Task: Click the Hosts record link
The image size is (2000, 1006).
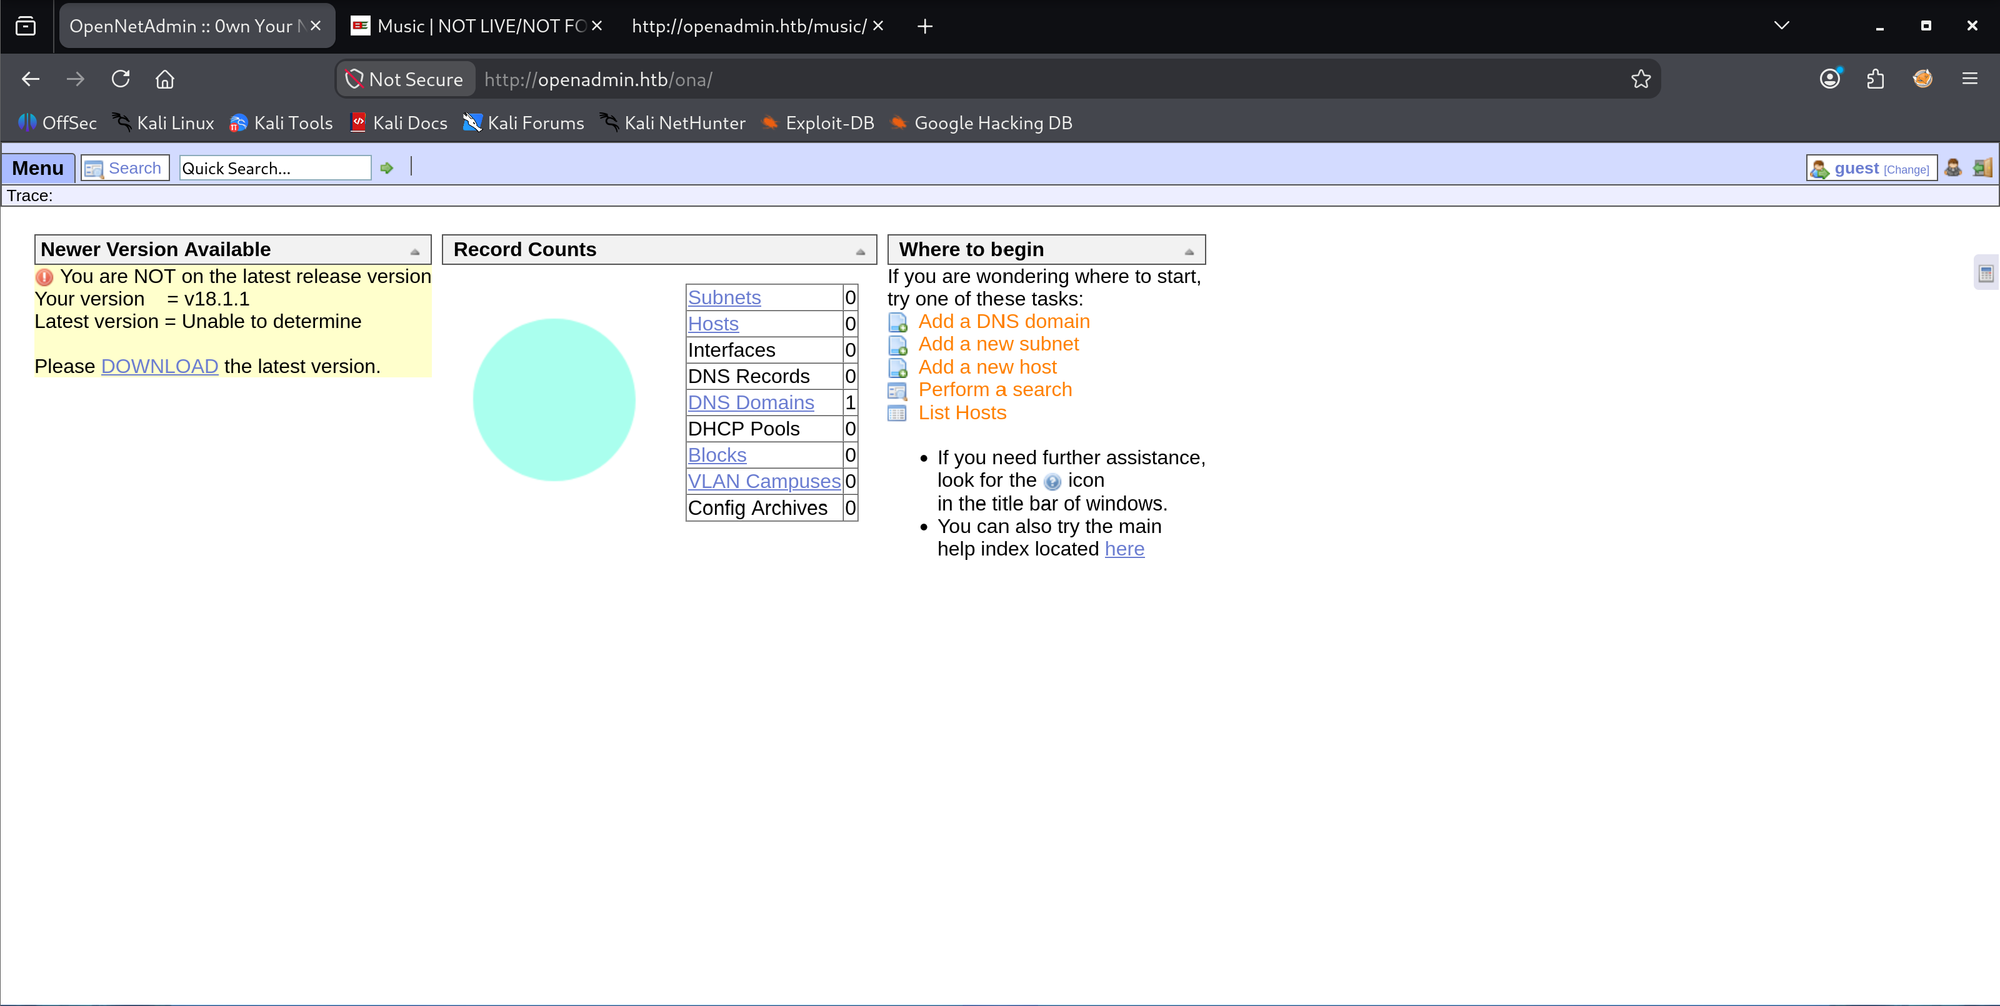Action: click(x=713, y=324)
